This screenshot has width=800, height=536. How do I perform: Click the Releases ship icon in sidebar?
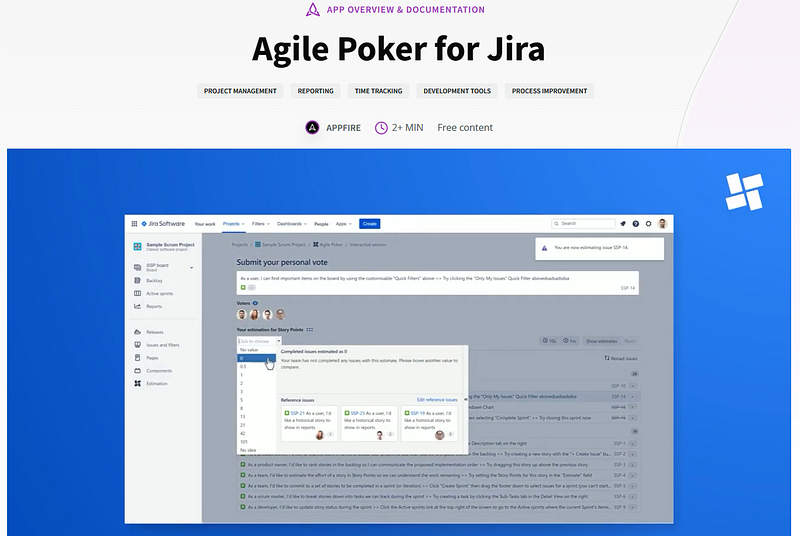[x=137, y=332]
